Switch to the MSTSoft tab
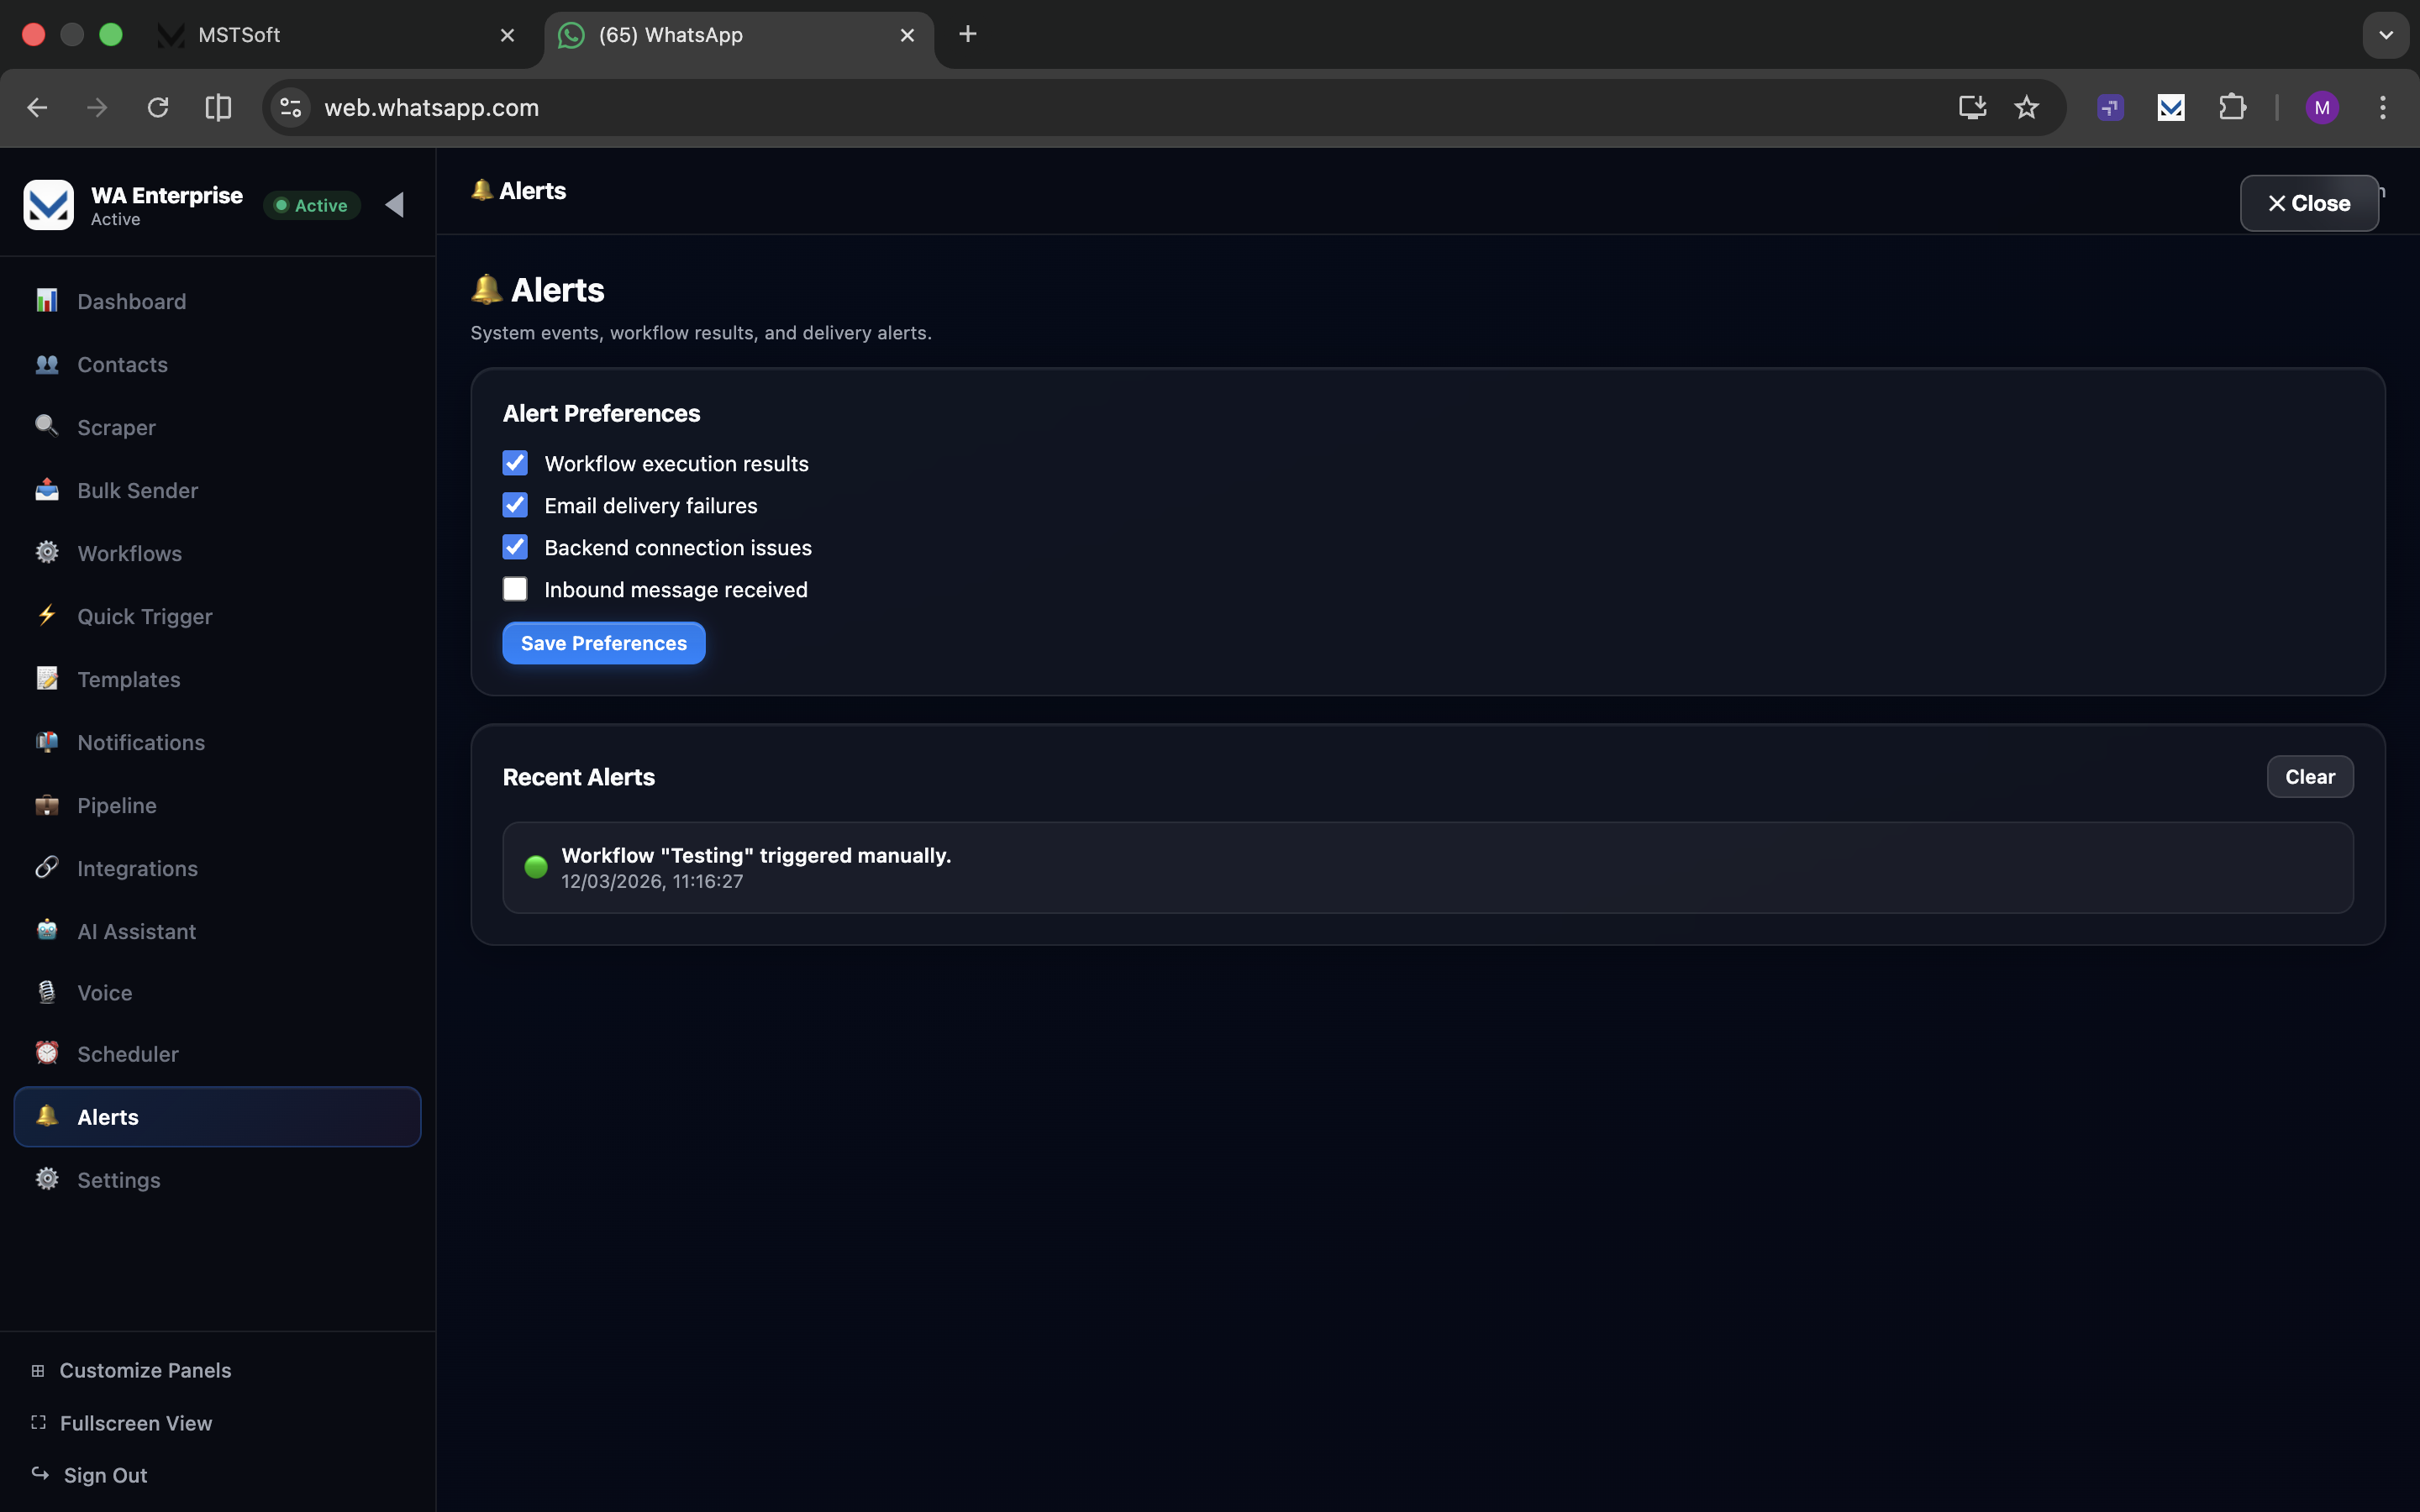 pos(330,35)
